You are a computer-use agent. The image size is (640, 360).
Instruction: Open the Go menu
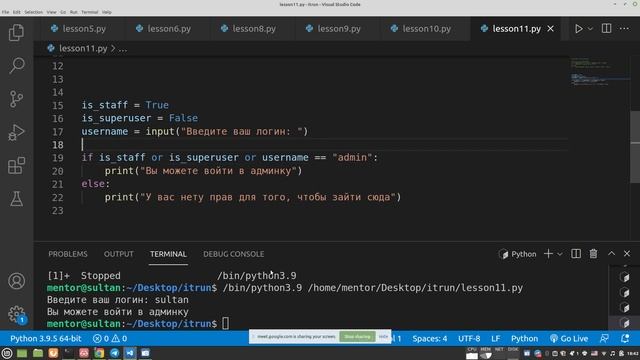click(63, 12)
